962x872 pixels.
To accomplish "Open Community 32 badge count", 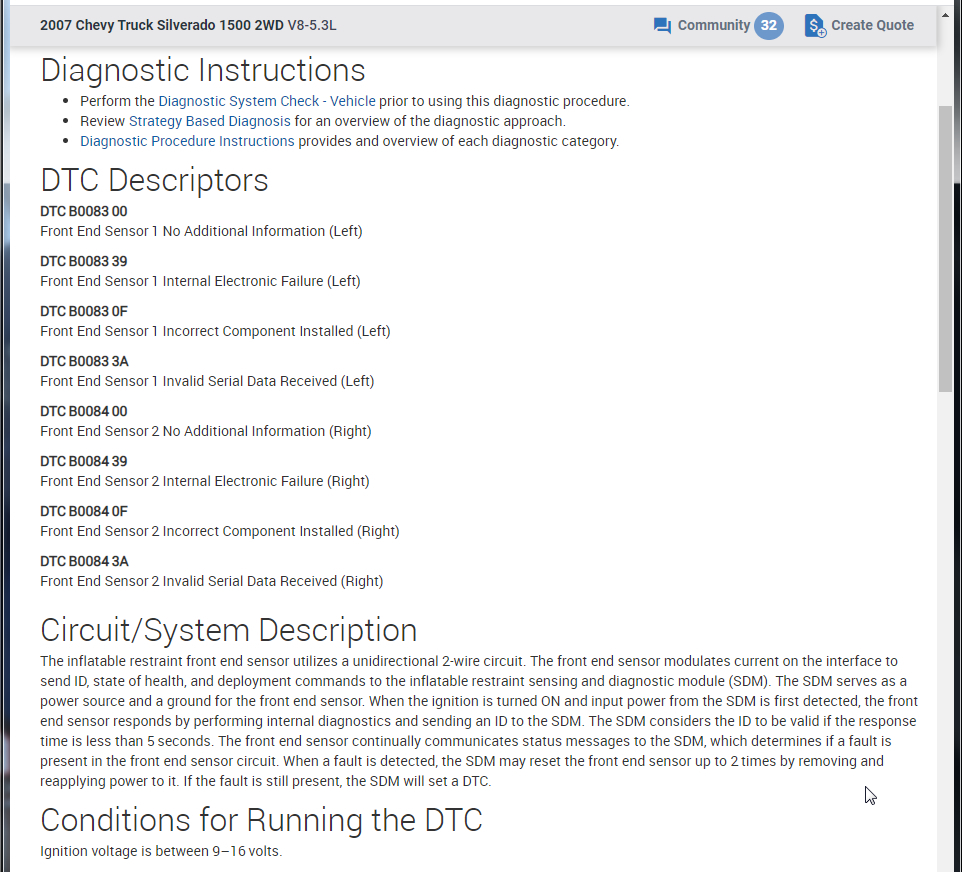I will click(x=769, y=26).
